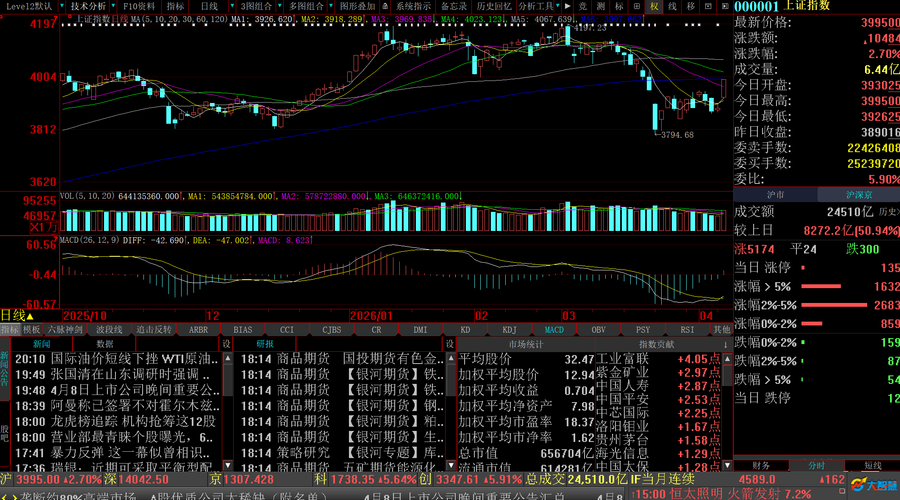Select the 模板 tab below chart

click(x=32, y=330)
